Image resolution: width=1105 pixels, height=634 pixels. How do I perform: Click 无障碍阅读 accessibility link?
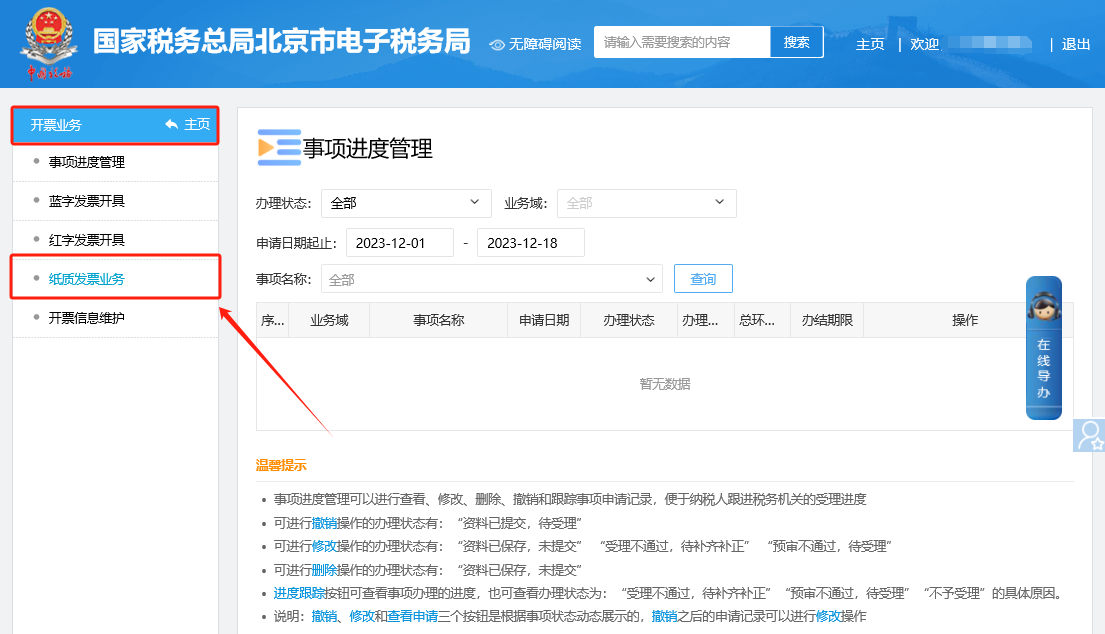coord(545,44)
